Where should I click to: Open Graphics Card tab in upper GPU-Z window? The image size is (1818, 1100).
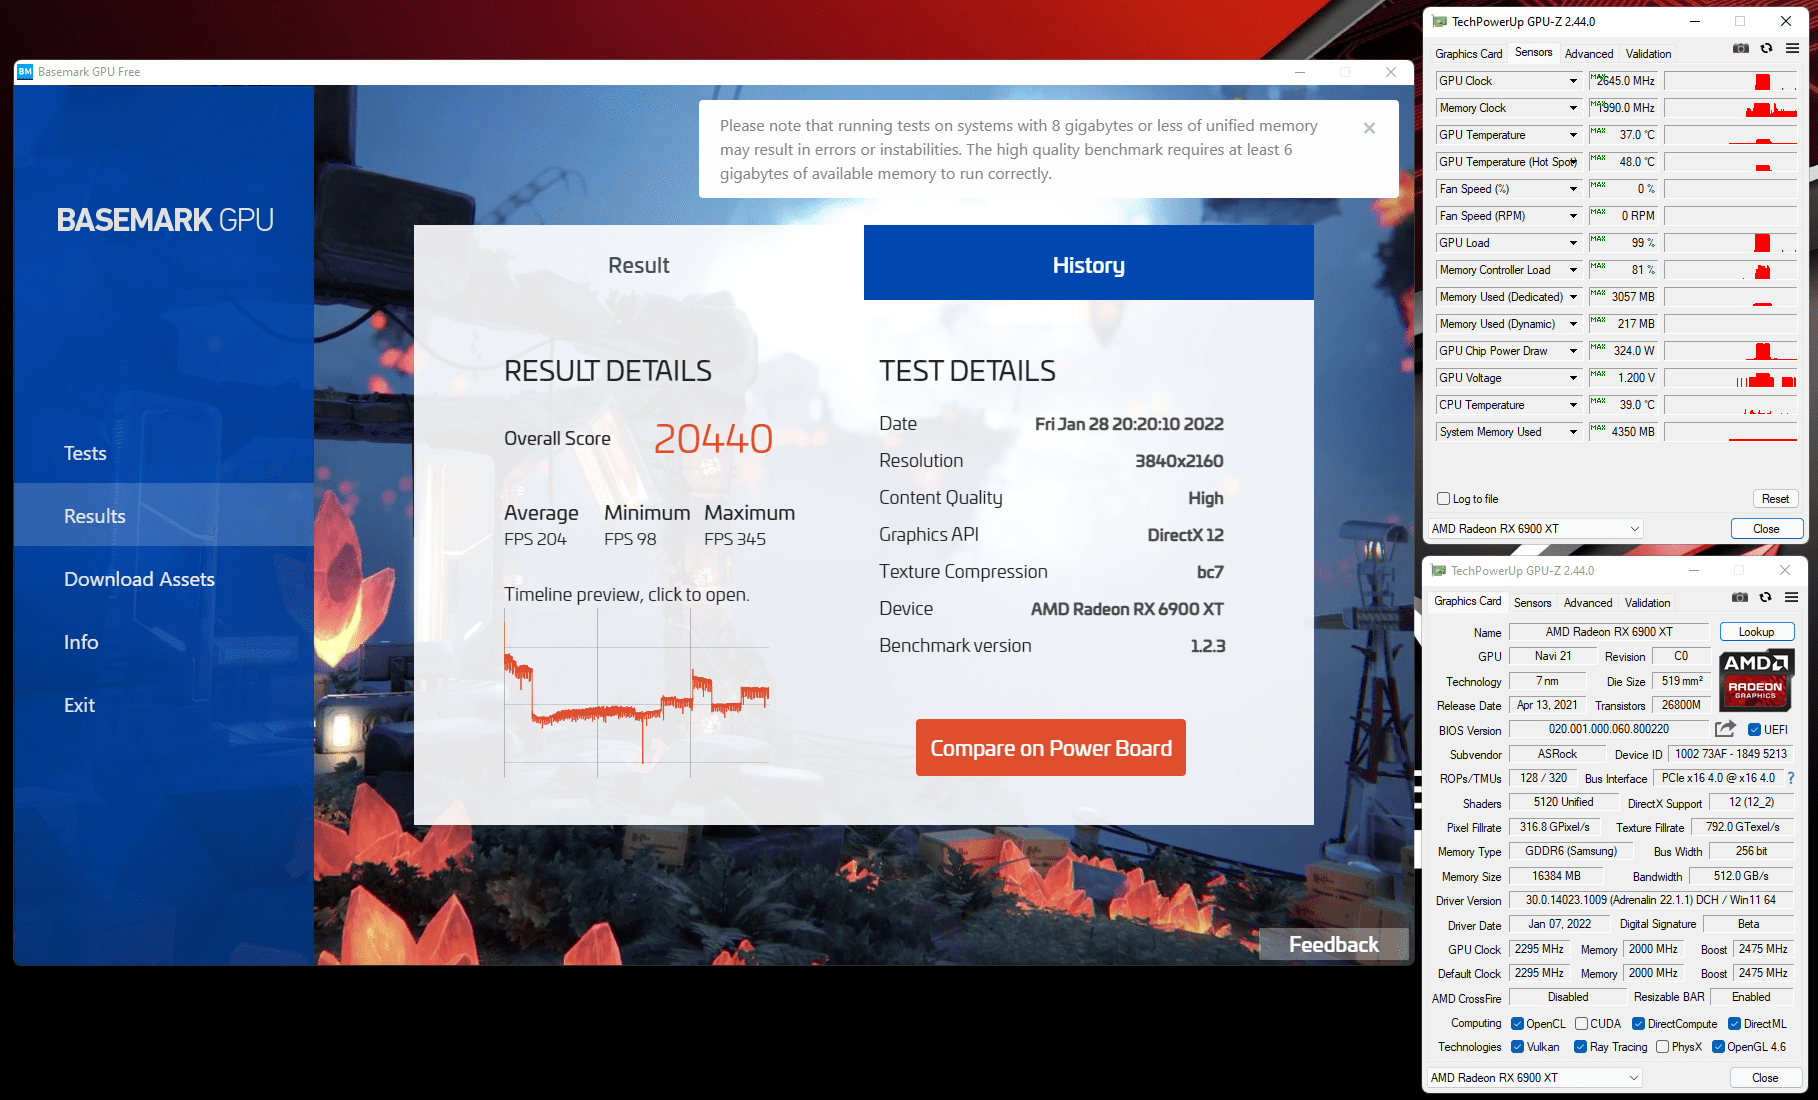[1468, 54]
